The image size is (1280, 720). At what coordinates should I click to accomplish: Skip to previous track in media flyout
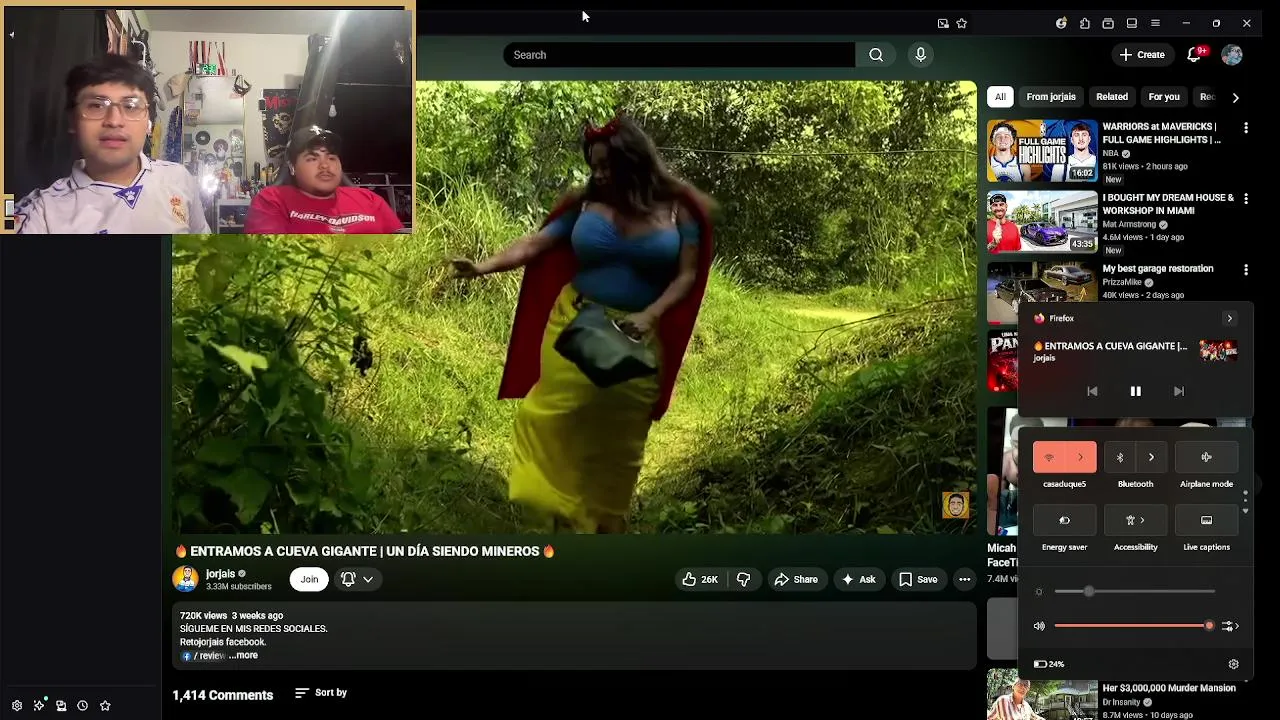[1092, 391]
